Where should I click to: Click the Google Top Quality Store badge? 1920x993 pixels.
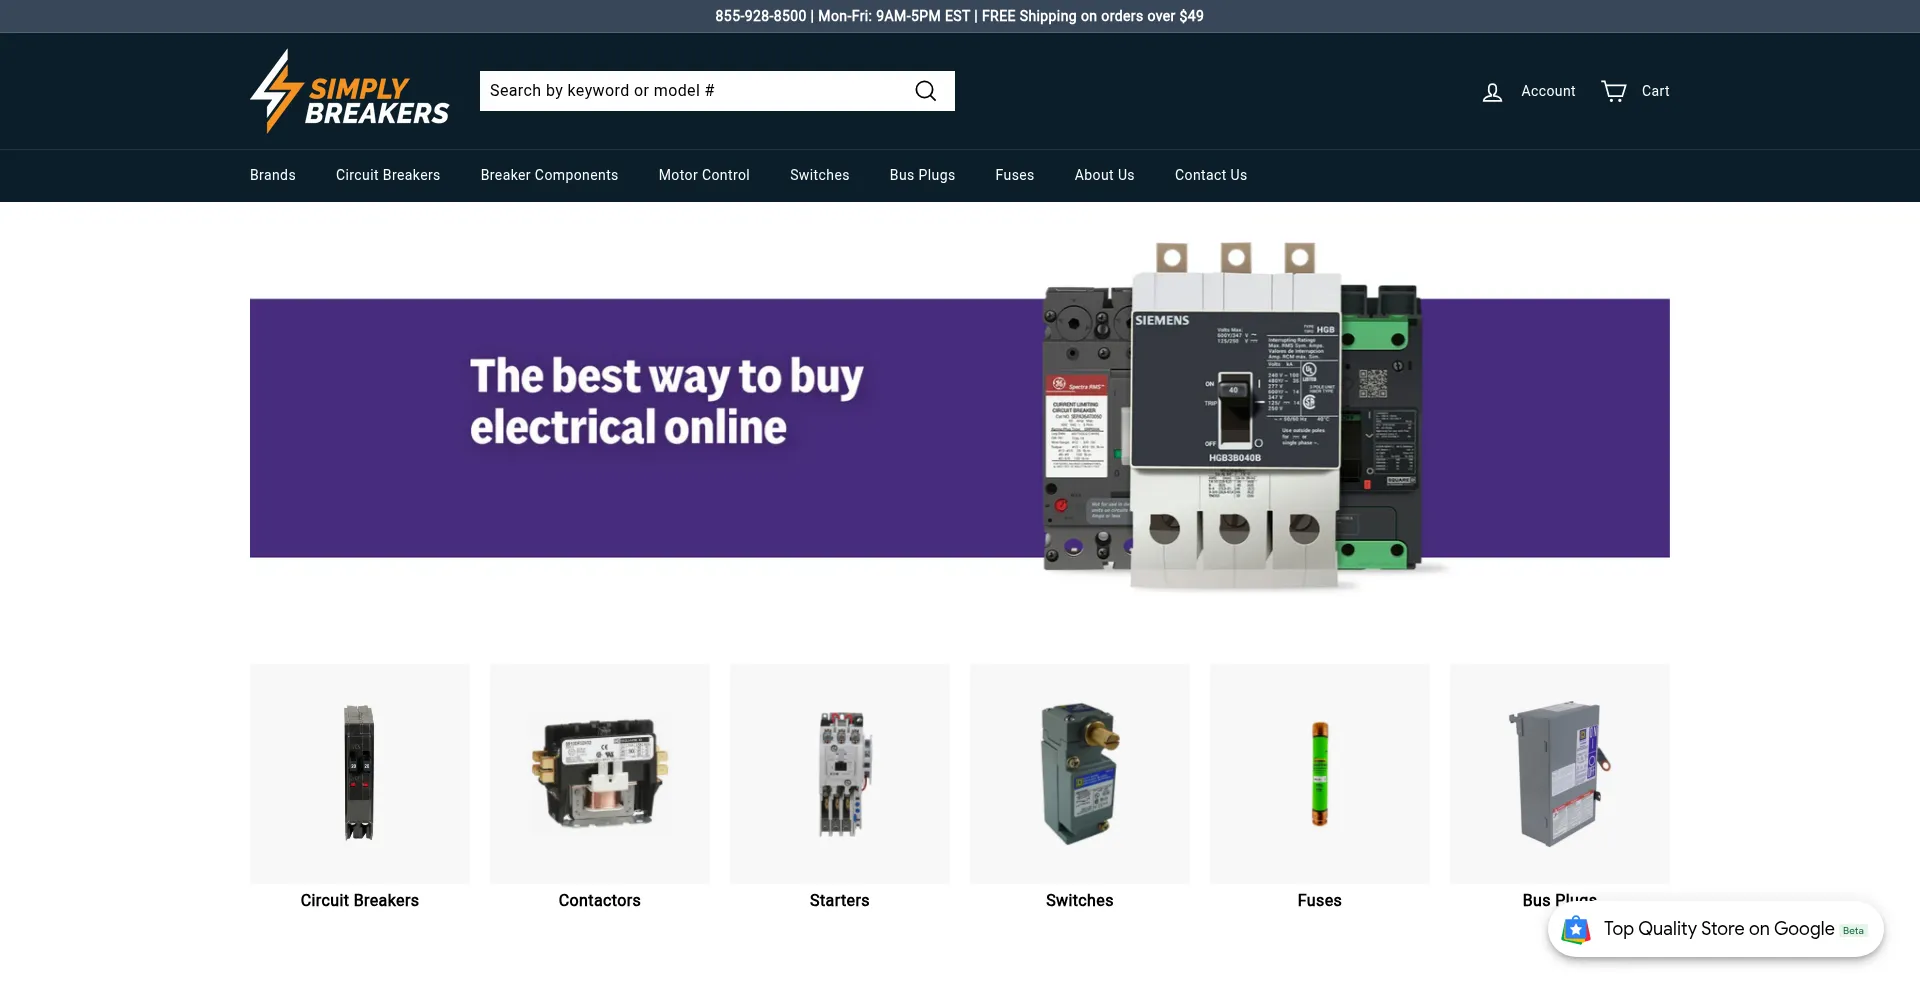click(x=1716, y=929)
